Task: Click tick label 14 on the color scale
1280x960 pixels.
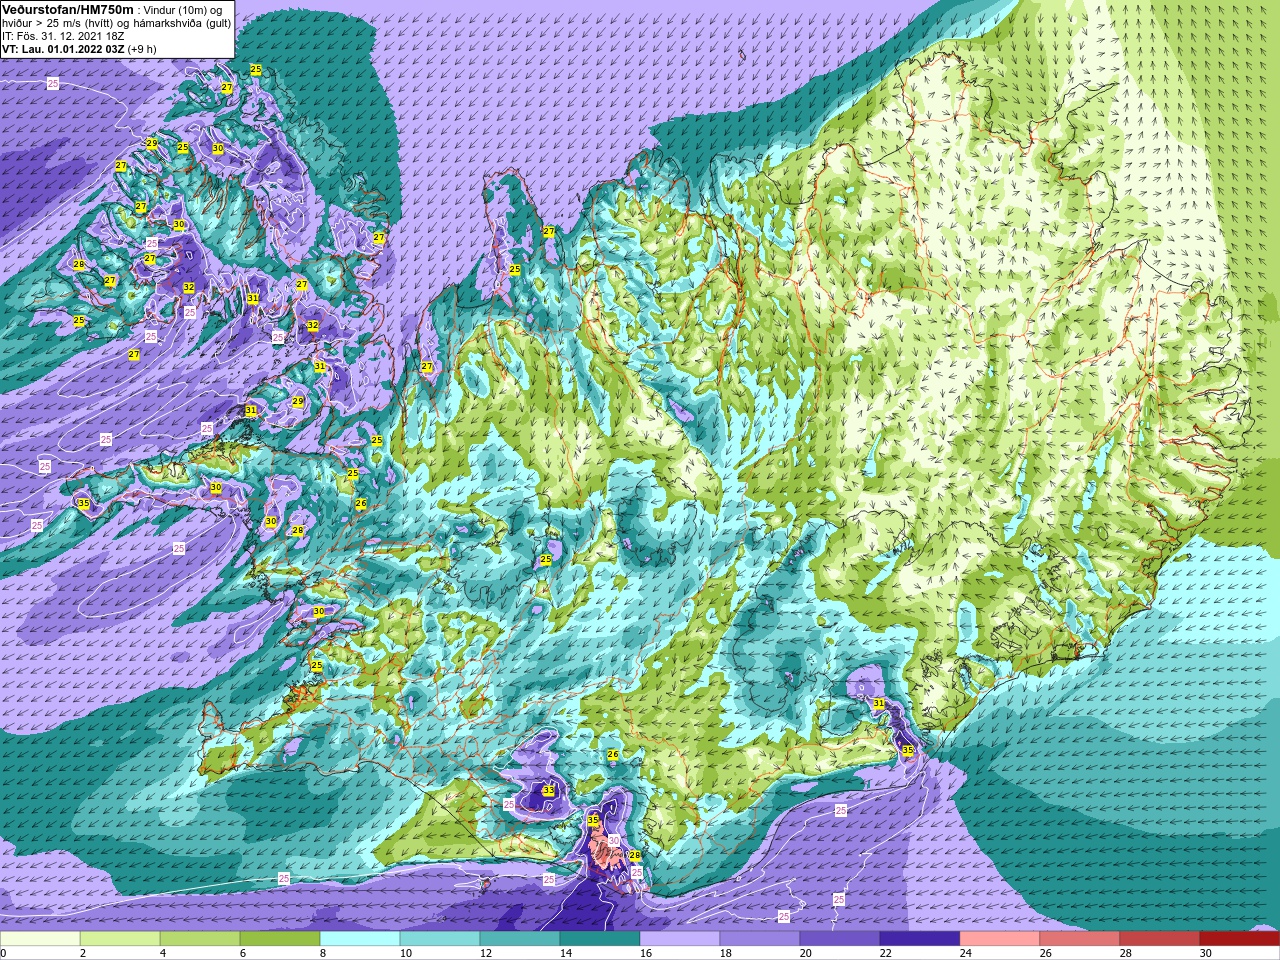Action: click(x=566, y=953)
